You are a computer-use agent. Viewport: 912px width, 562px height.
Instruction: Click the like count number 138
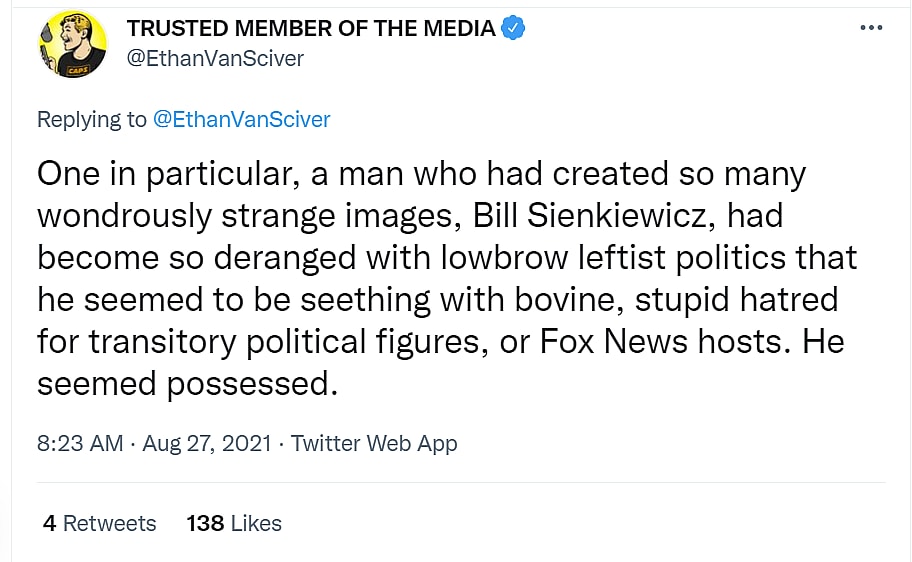click(x=205, y=523)
